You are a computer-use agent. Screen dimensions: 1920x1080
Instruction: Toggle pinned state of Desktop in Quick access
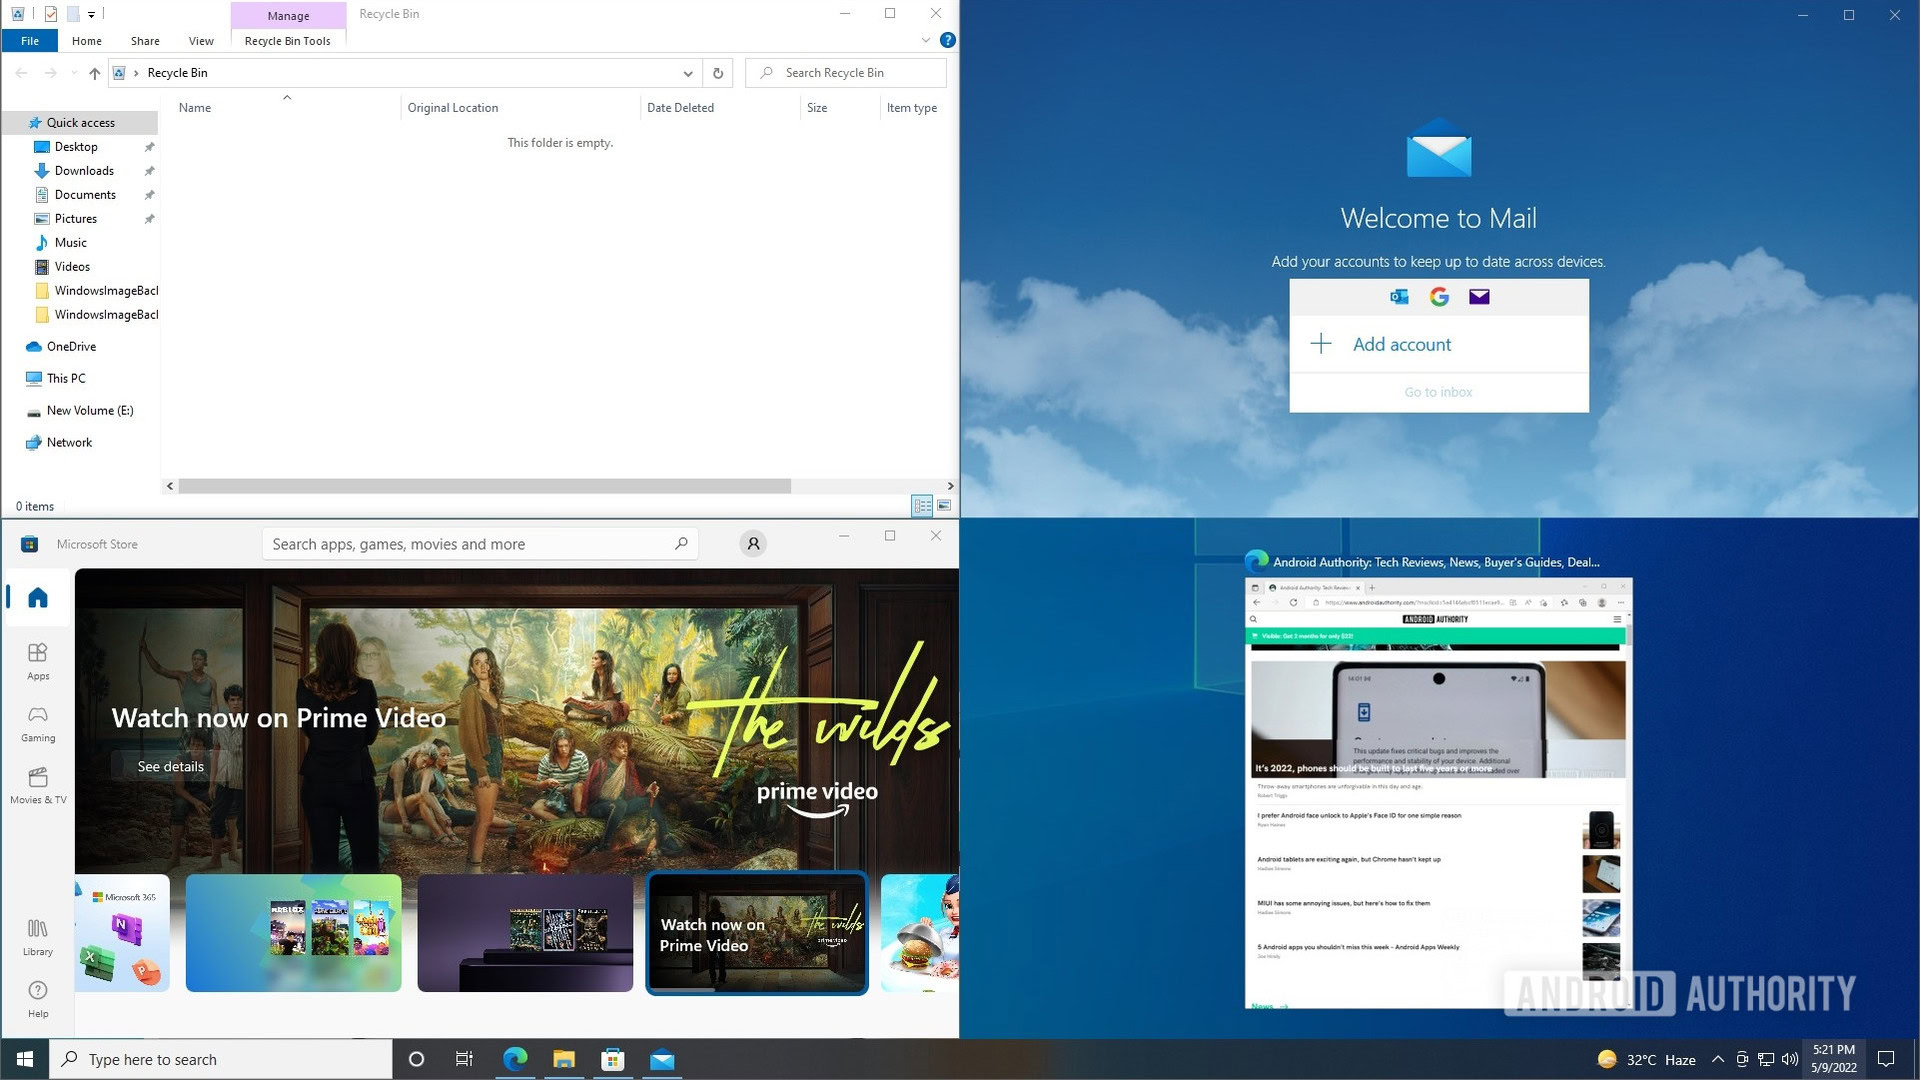[150, 146]
